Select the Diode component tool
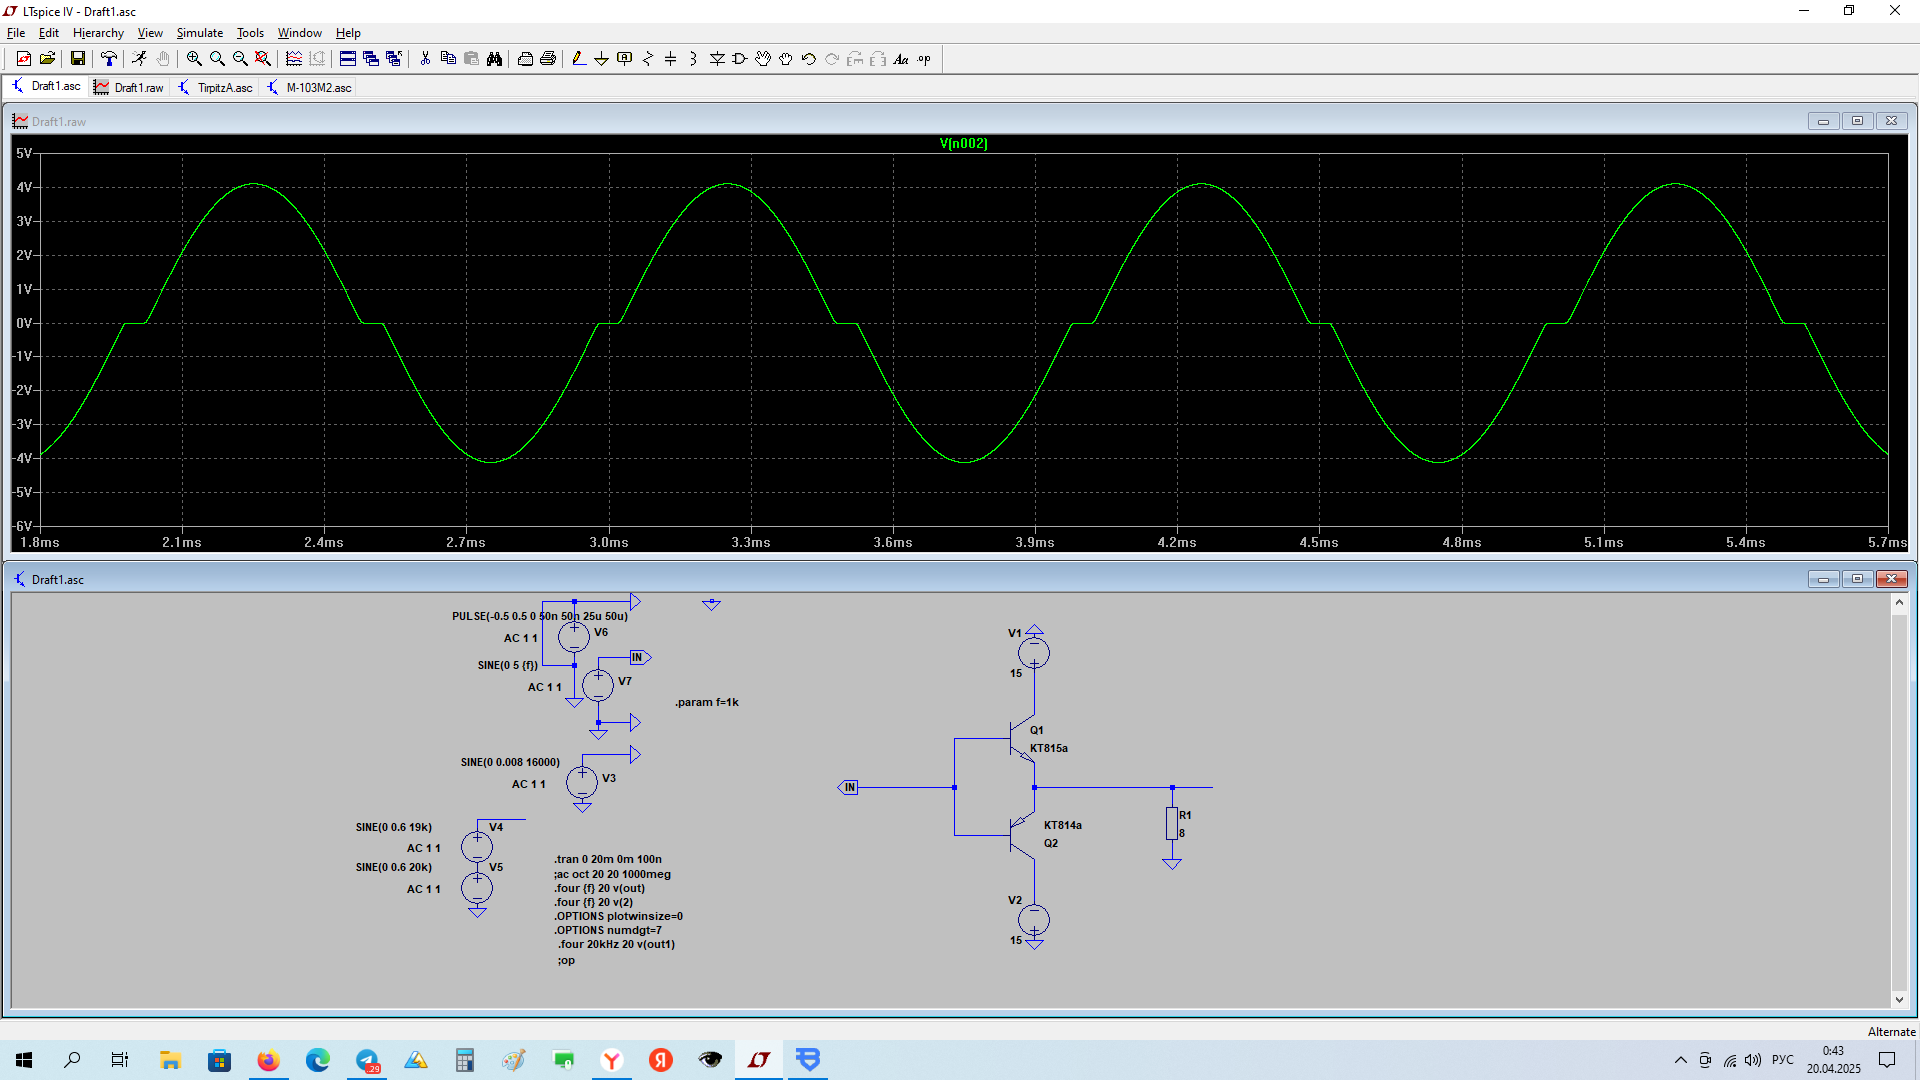The width and height of the screenshot is (1920, 1080). point(717,59)
